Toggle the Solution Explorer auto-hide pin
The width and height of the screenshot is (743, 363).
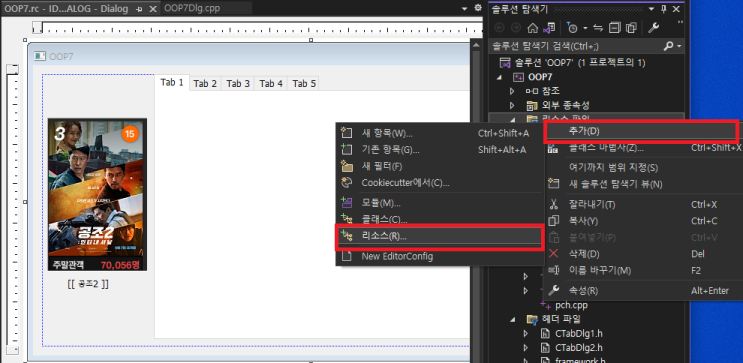664,9
